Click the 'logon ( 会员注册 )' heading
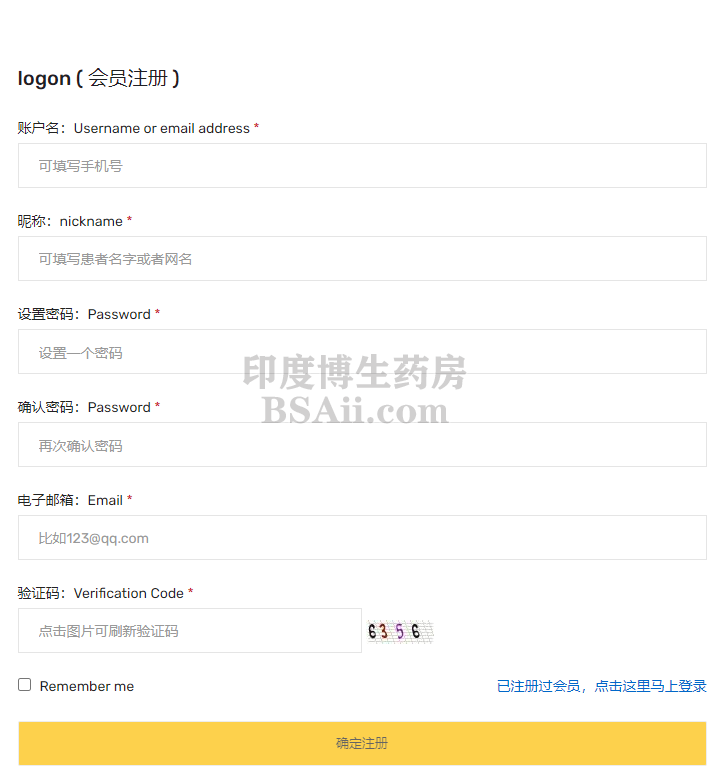 98,78
